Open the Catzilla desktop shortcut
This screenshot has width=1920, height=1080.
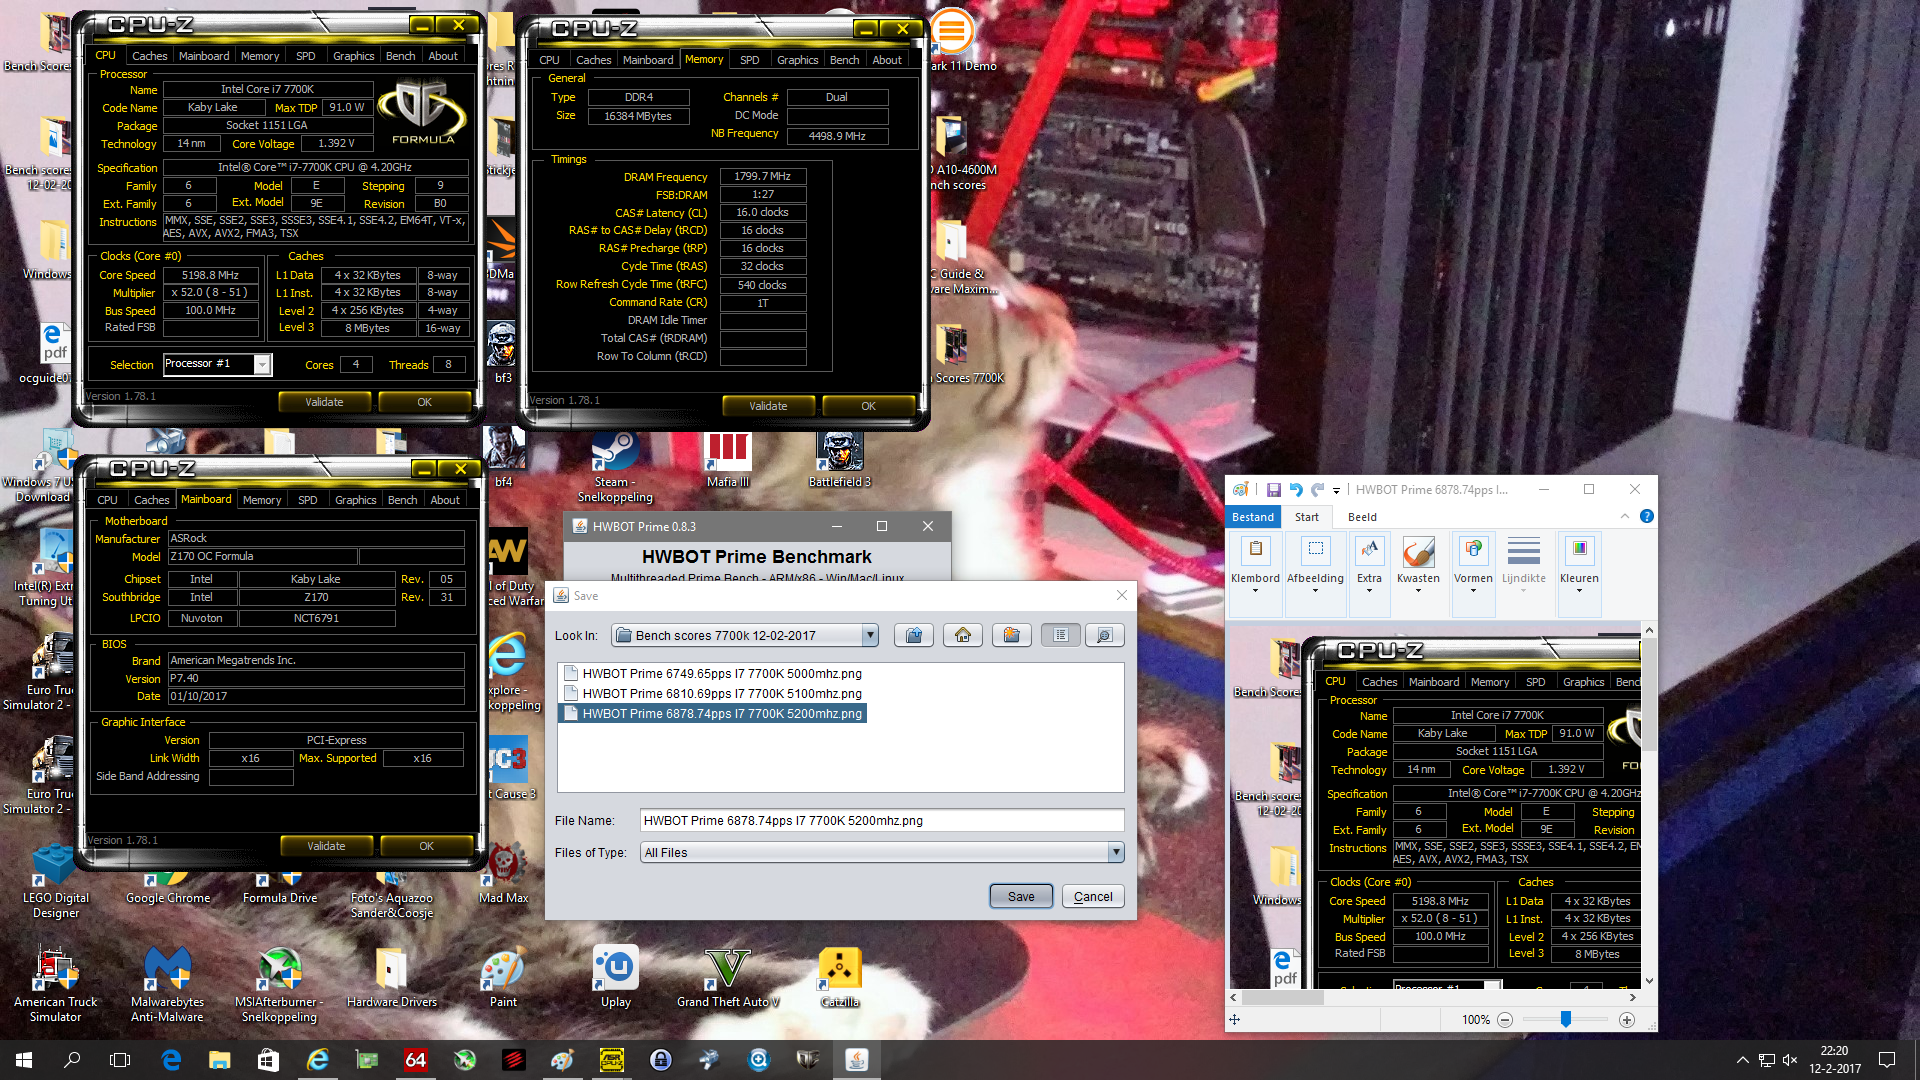840,979
